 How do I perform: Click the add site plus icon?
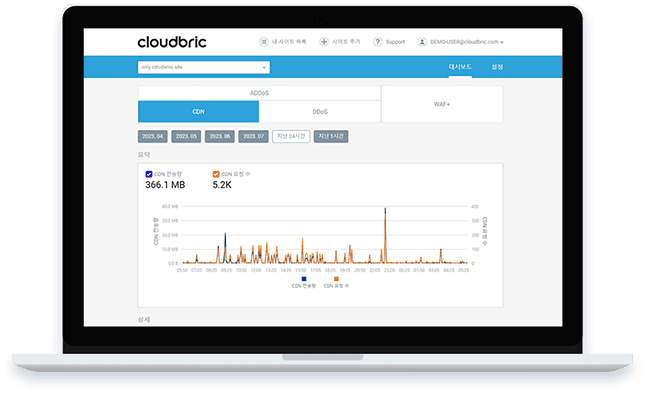click(324, 42)
